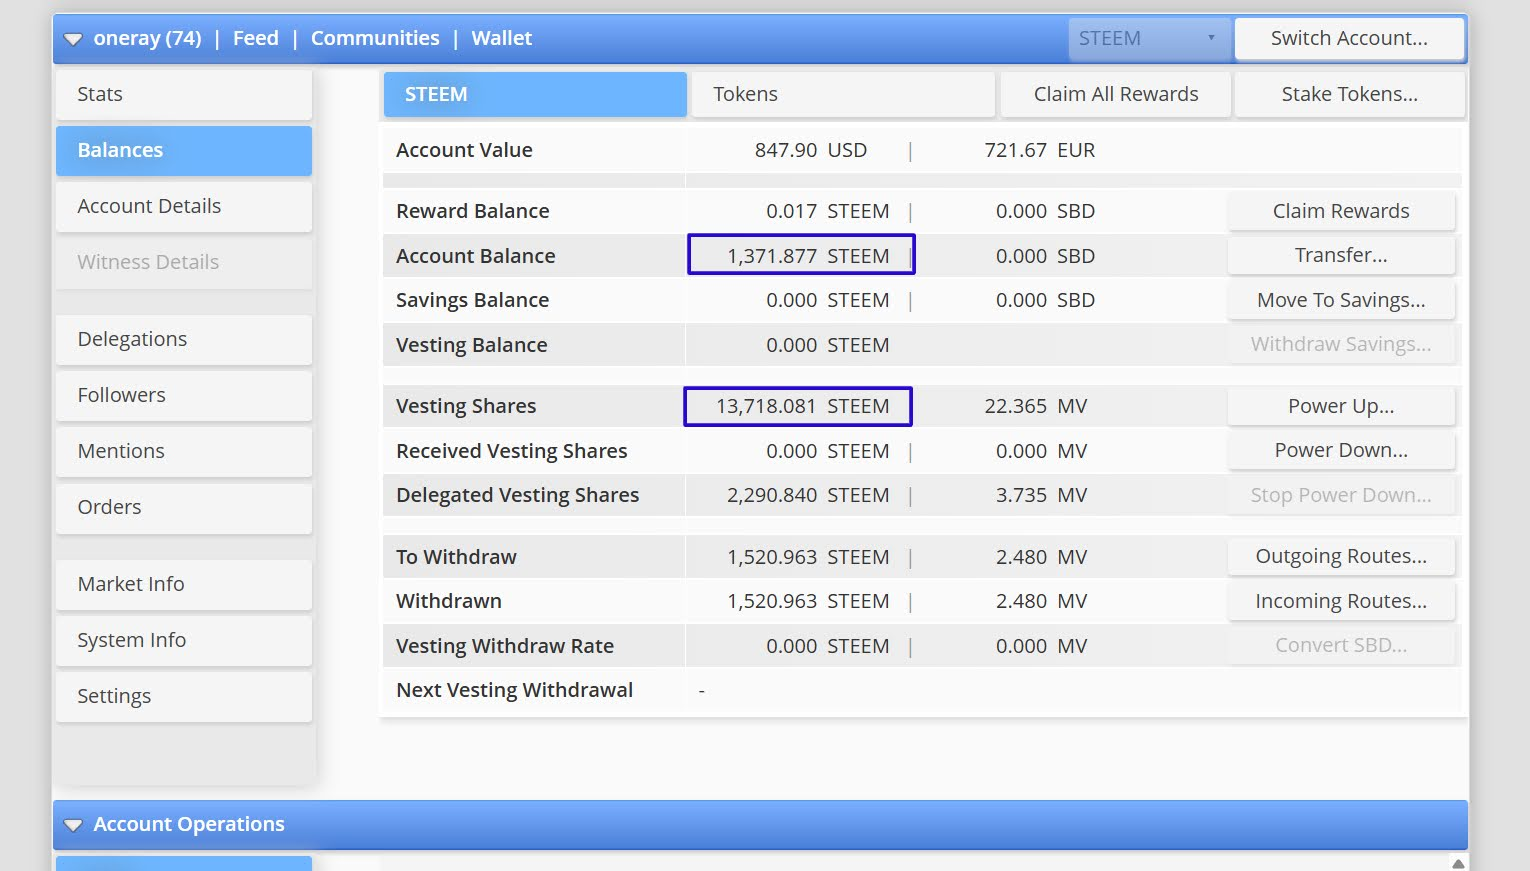
Task: Click the 3.735 MV delegated value
Action: (x=1041, y=495)
